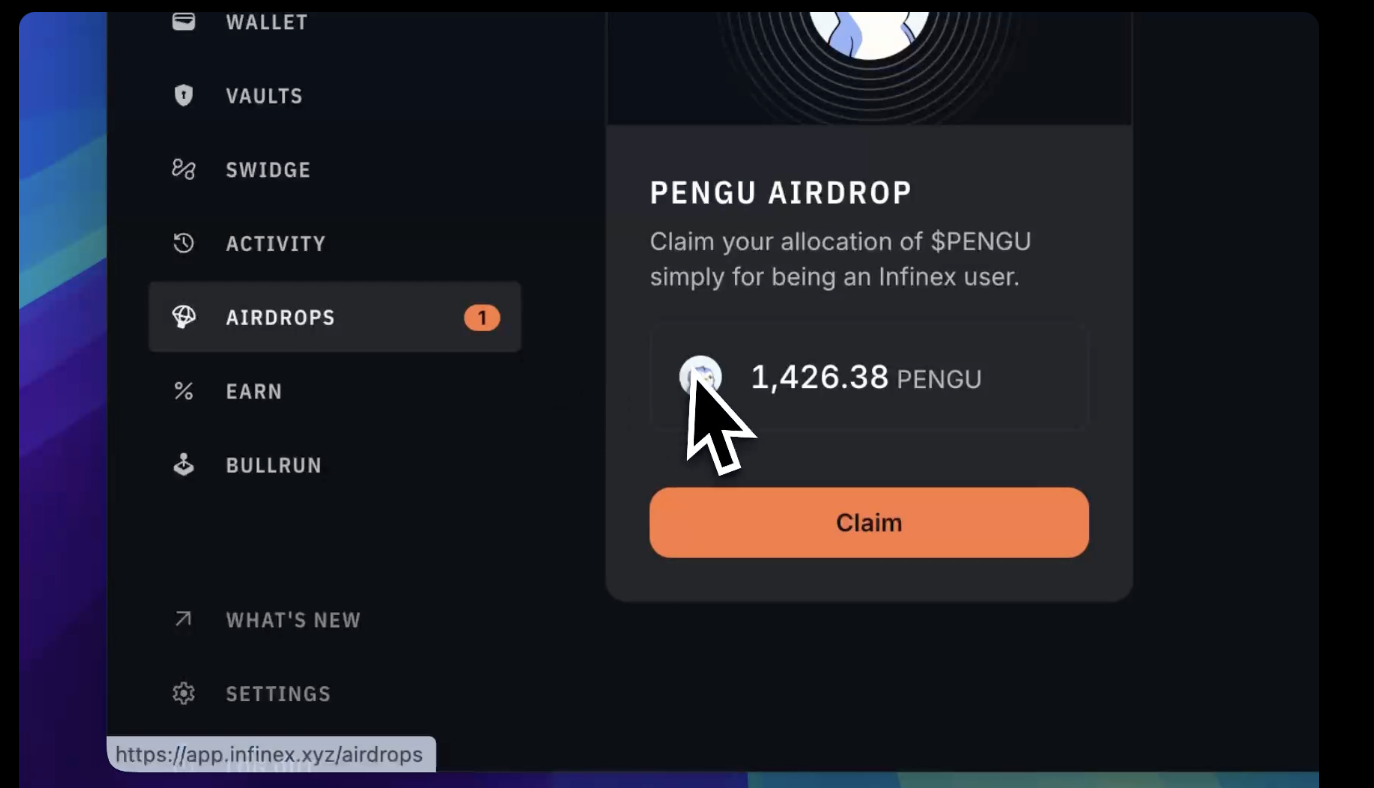Click the Vaults shield icon
The width and height of the screenshot is (1374, 788).
point(183,95)
